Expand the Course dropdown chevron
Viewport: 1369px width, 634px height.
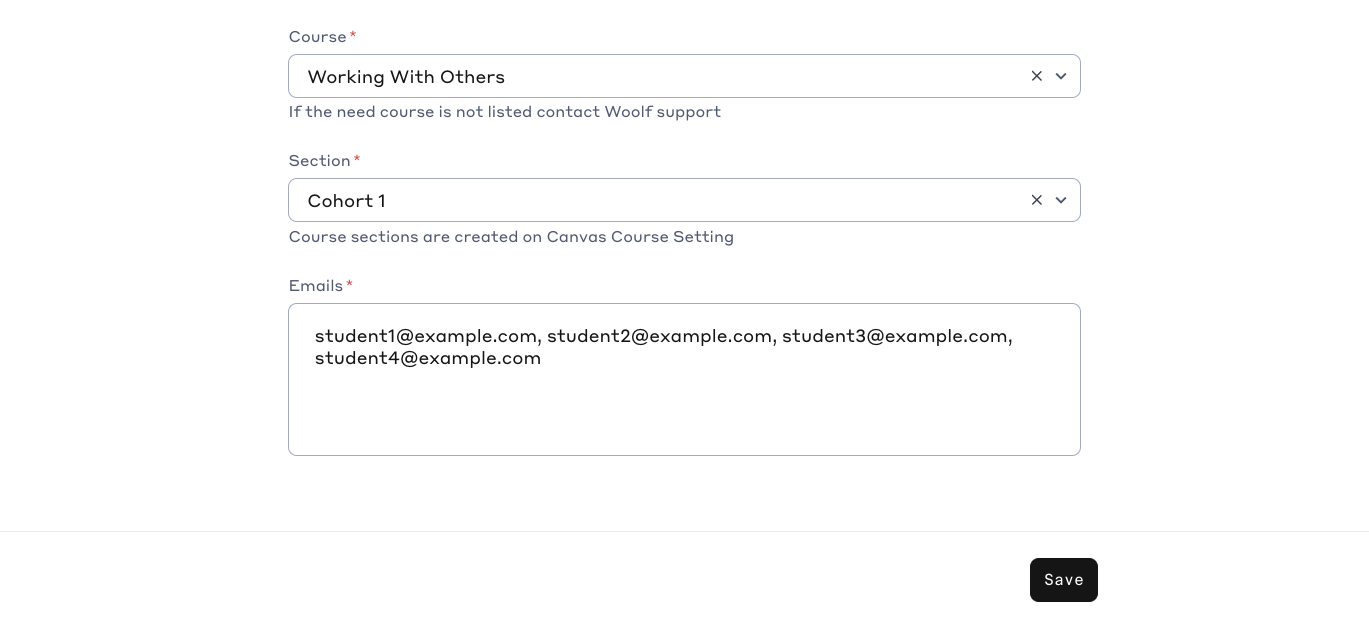[1061, 76]
